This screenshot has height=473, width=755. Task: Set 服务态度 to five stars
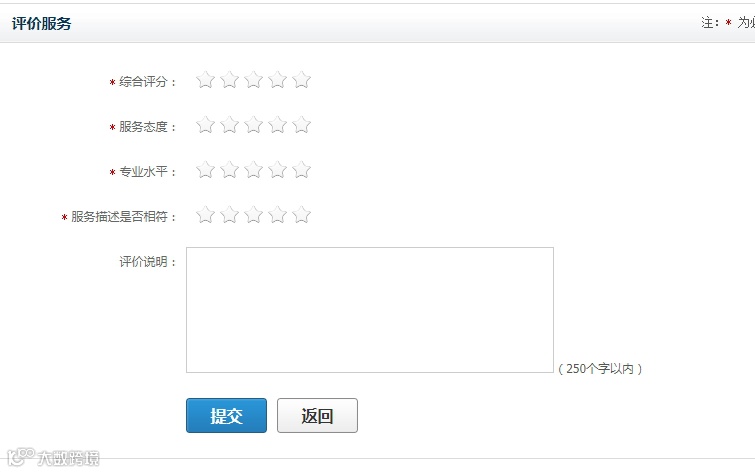(301, 125)
